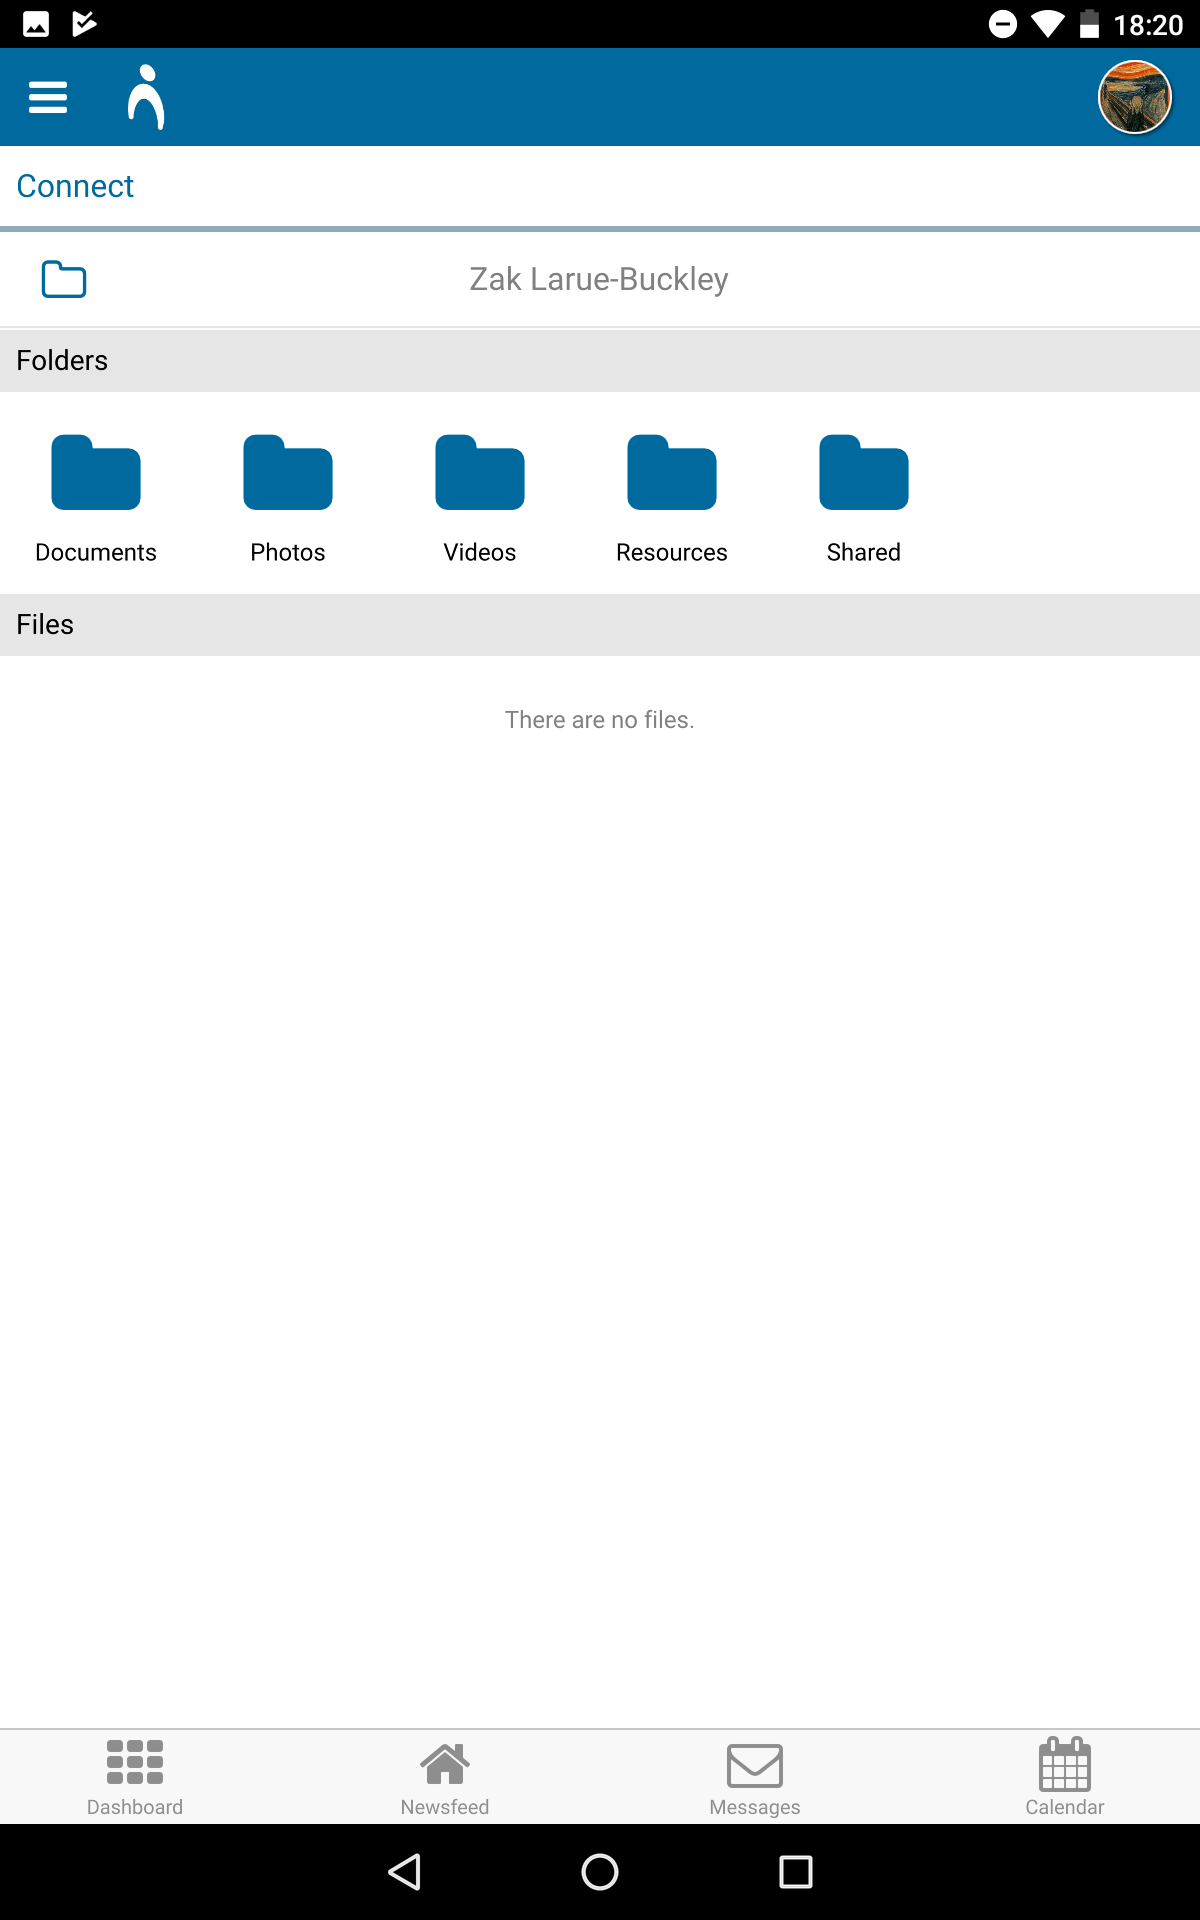Open the Shared folder
The image size is (1200, 1920).
click(864, 499)
